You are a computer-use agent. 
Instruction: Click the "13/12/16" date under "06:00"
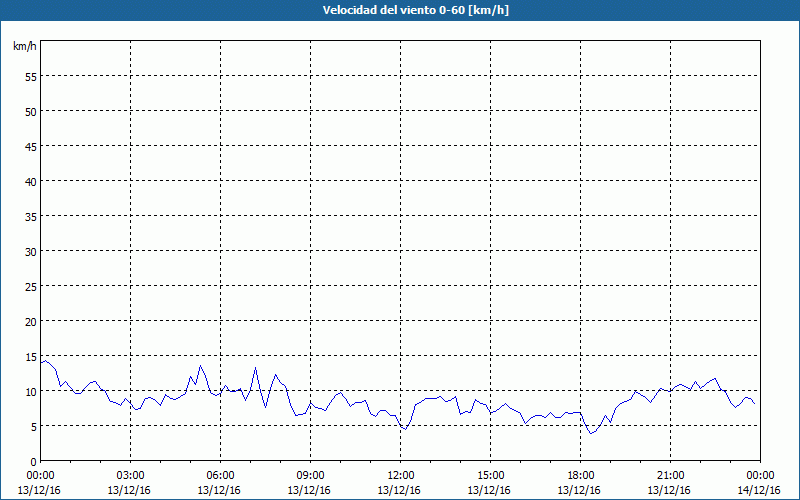[219, 490]
